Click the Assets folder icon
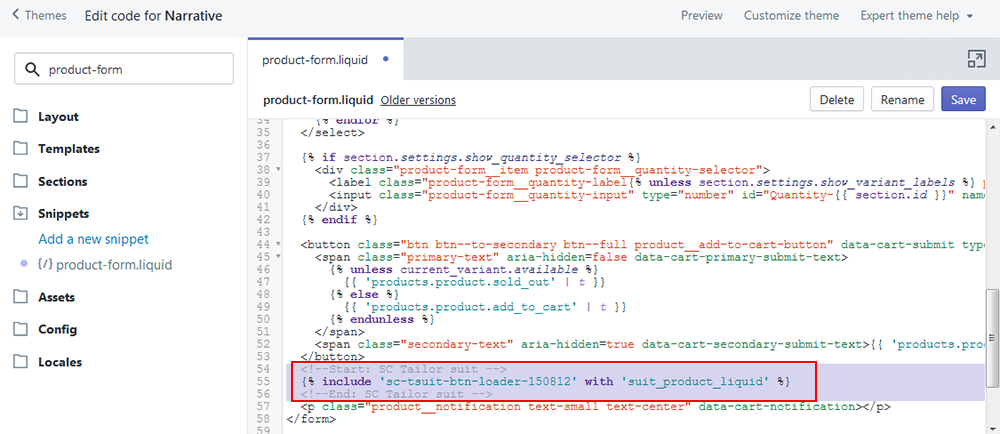The image size is (1000, 434). point(21,297)
